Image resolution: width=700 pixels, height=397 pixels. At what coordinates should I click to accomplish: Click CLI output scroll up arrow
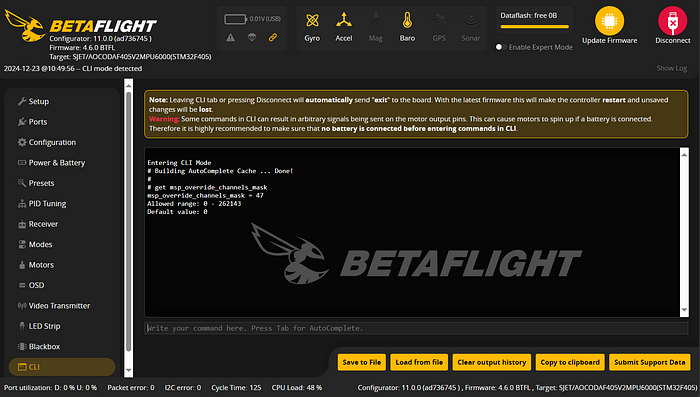click(684, 155)
